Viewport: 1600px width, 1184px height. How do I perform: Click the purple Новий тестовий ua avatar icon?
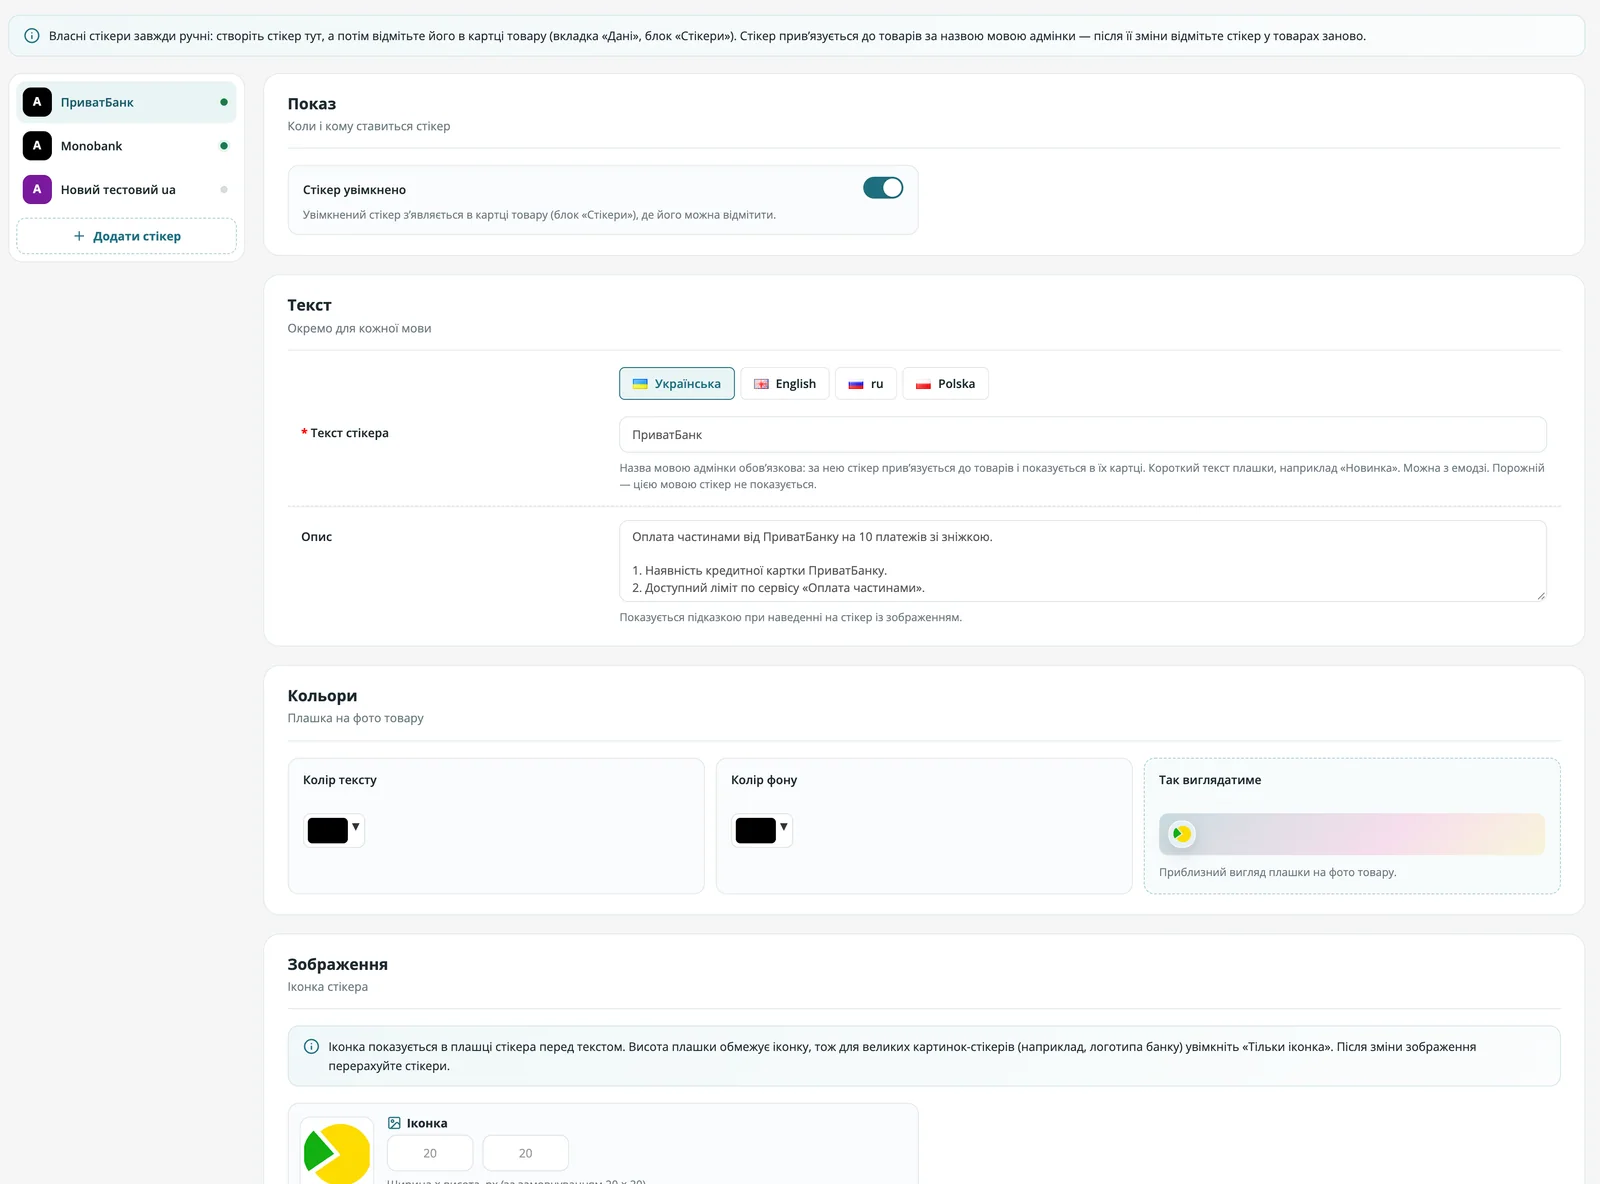37,189
